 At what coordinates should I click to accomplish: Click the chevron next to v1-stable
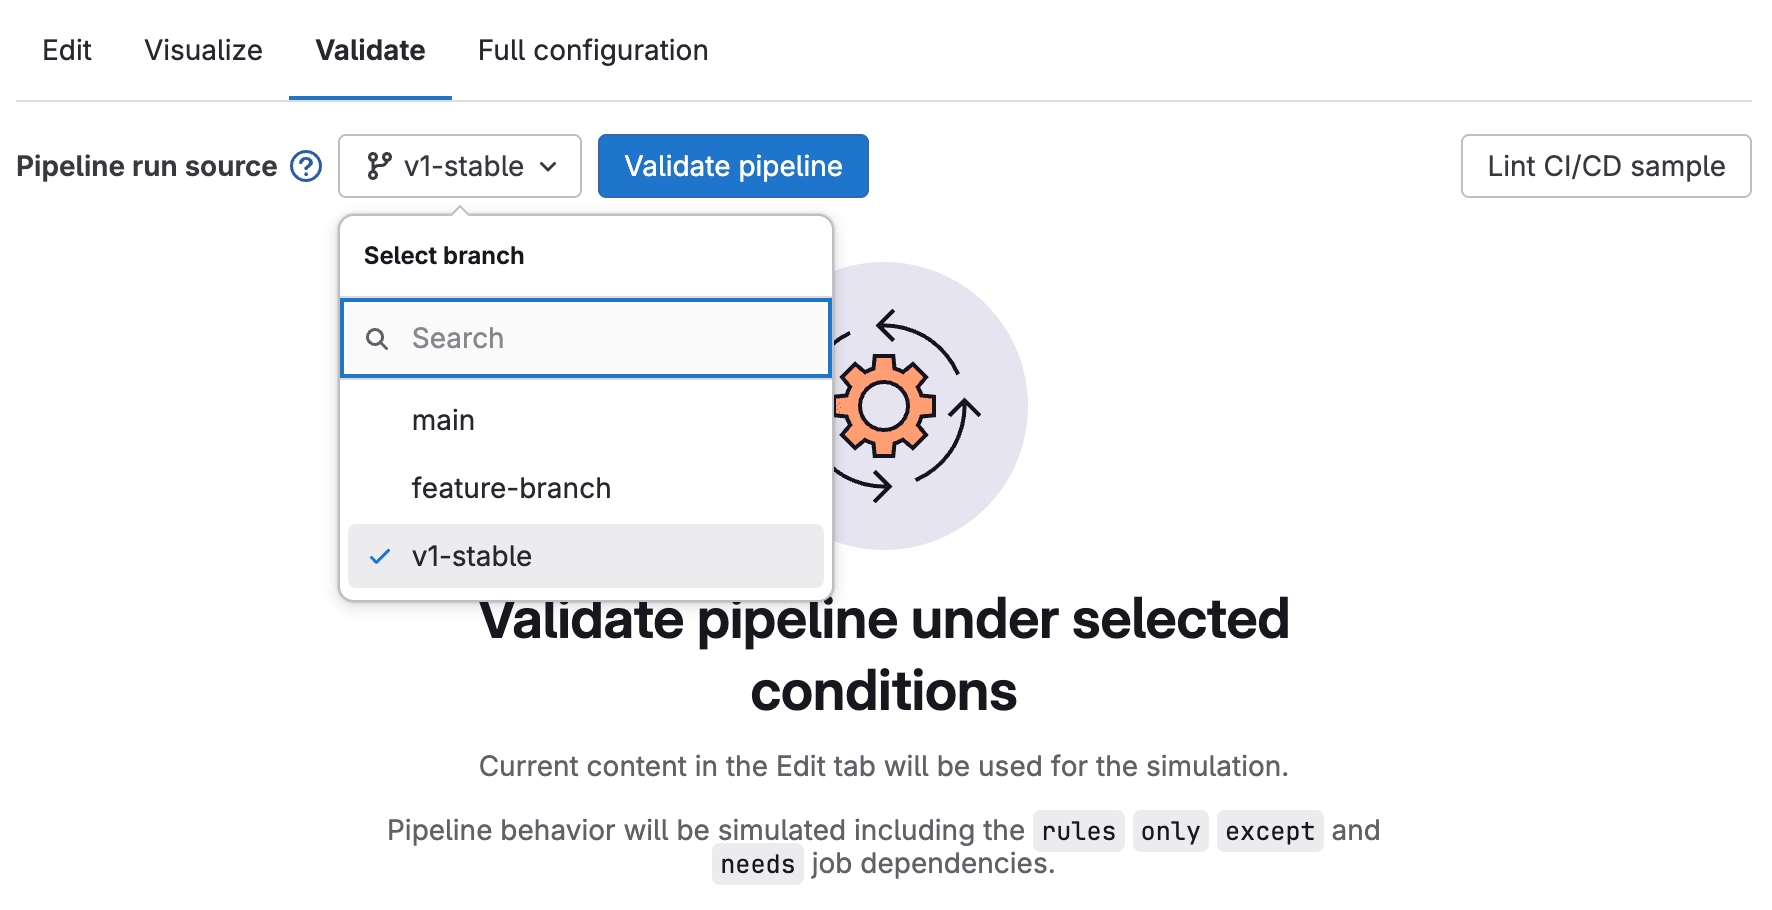(x=548, y=166)
